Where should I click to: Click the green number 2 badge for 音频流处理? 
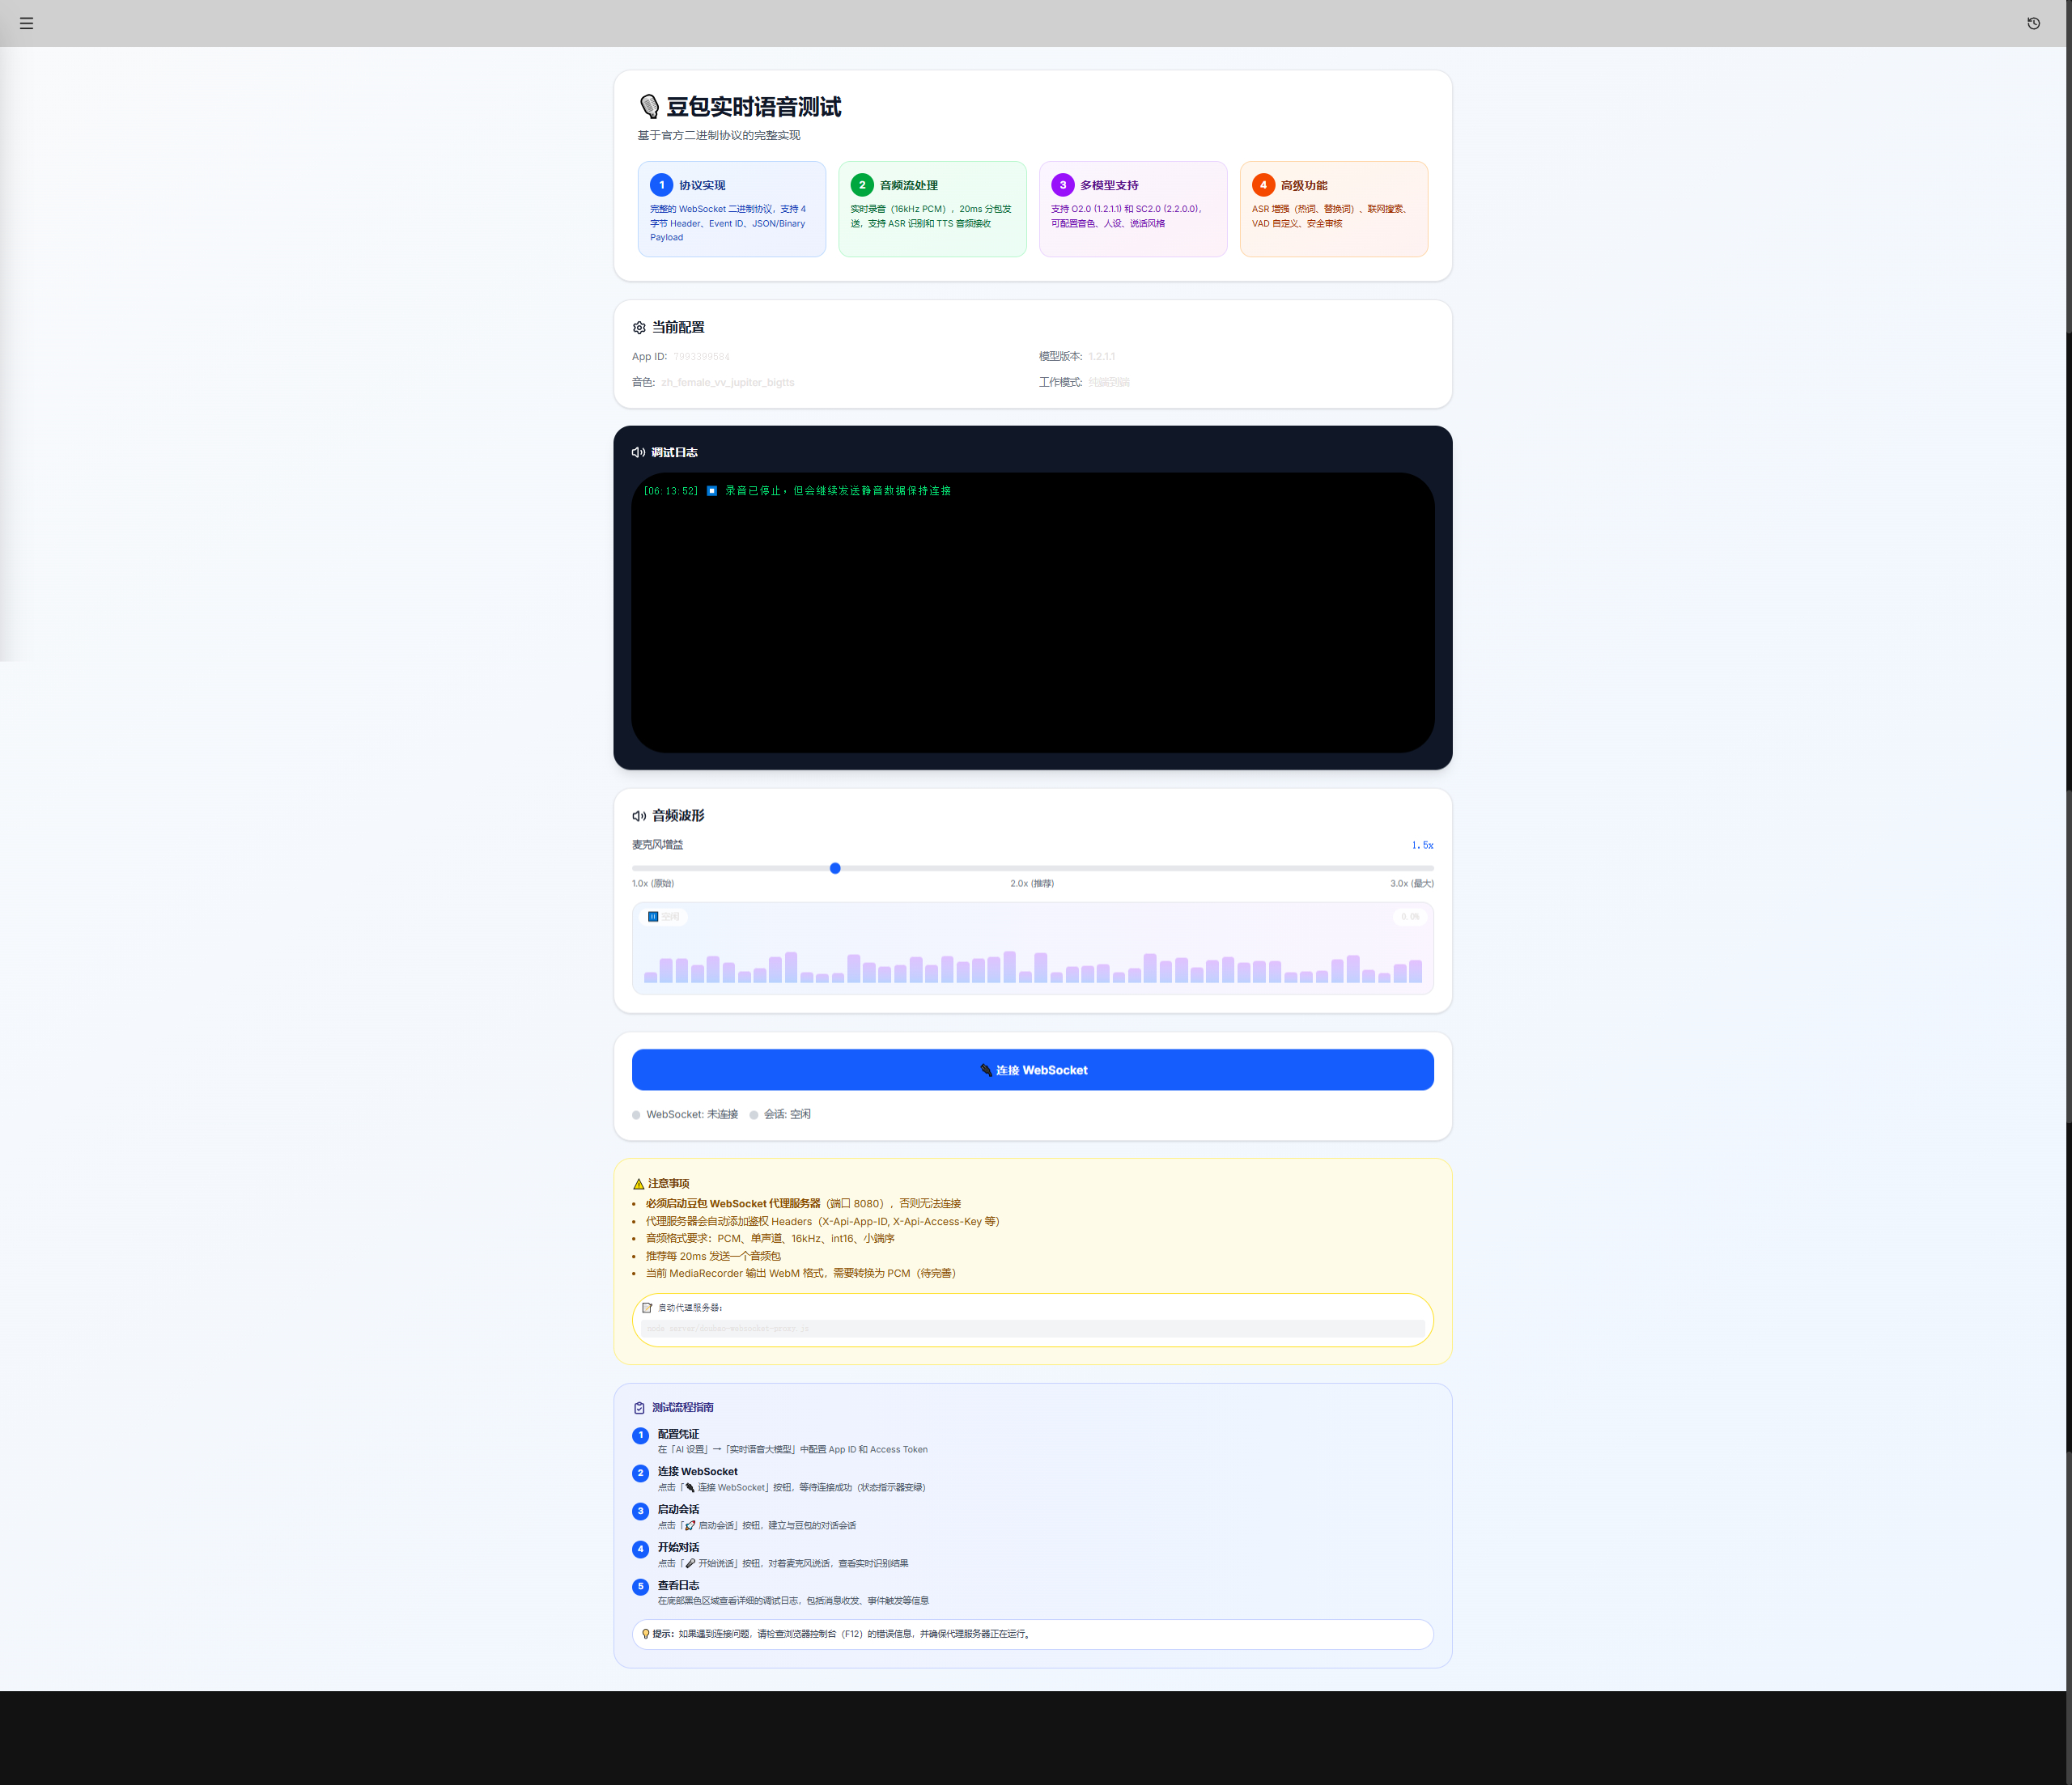862,185
